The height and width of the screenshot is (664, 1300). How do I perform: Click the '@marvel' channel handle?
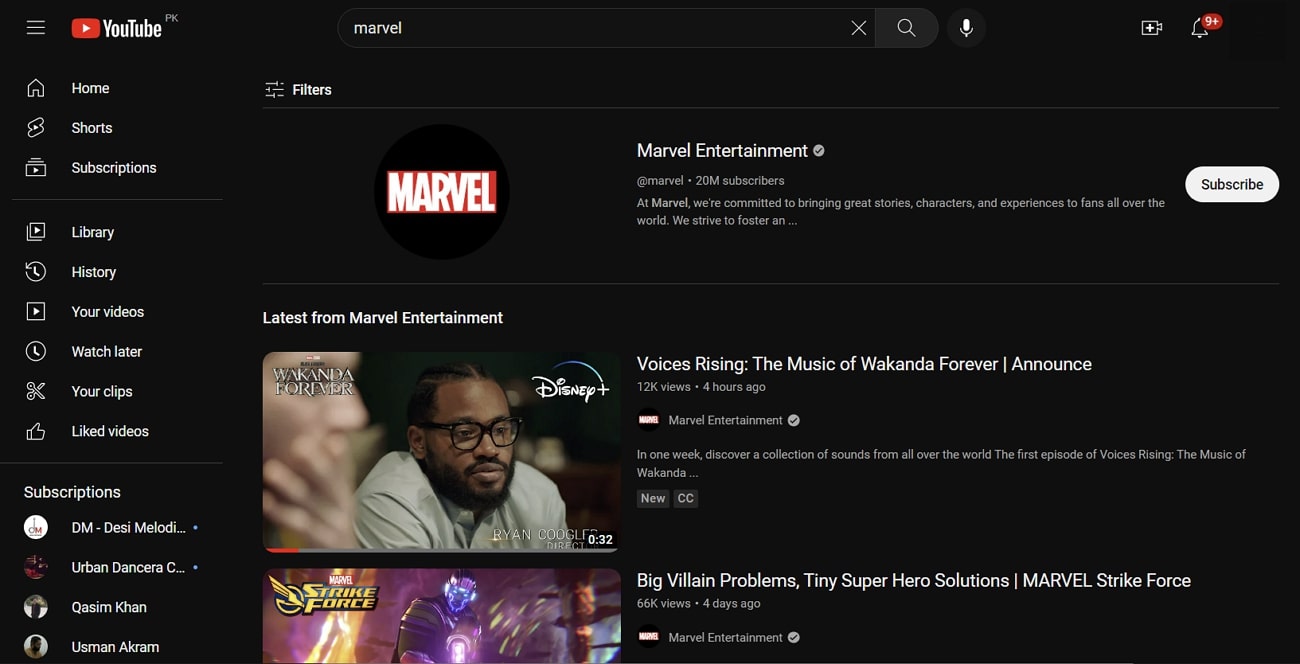coord(660,181)
